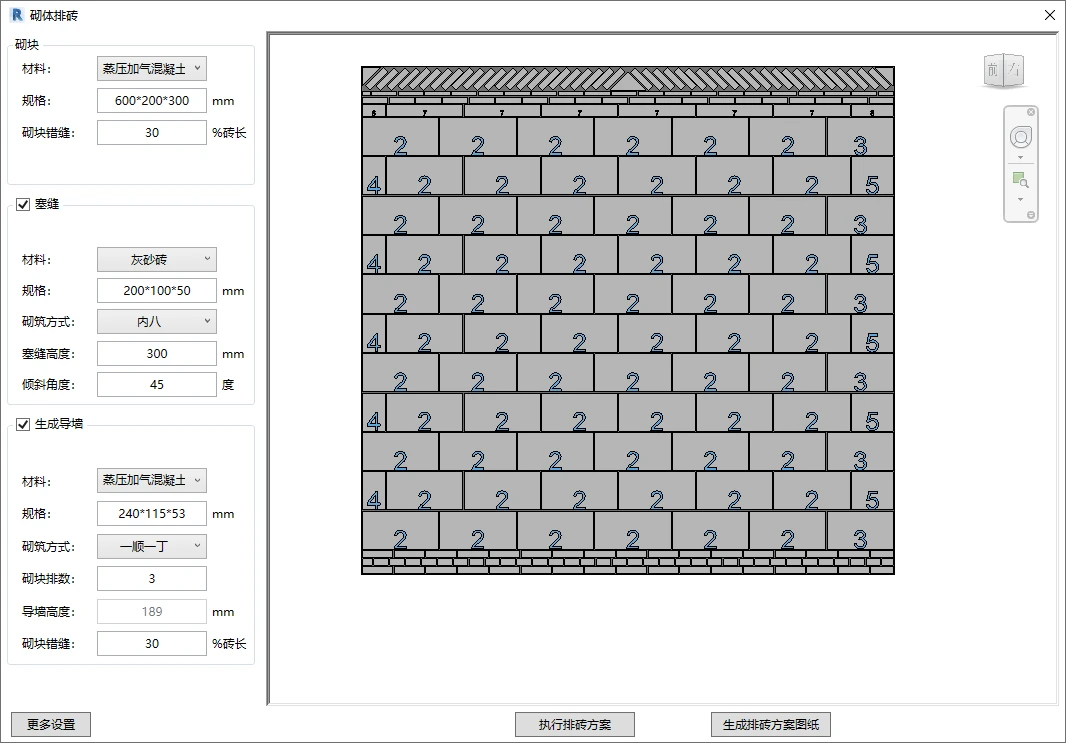Click the 倾斜角度 label
1066x743 pixels.
(x=48, y=385)
